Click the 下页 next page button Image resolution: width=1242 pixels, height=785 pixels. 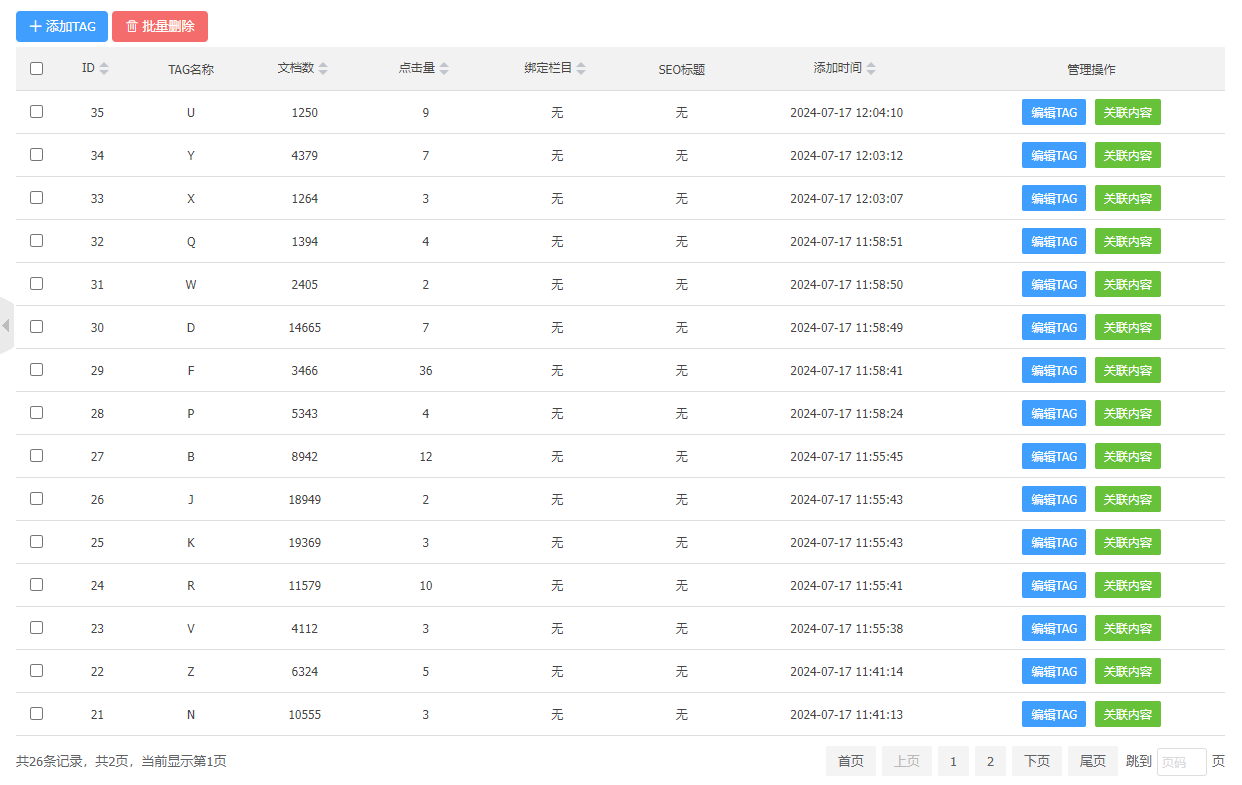[1036, 762]
